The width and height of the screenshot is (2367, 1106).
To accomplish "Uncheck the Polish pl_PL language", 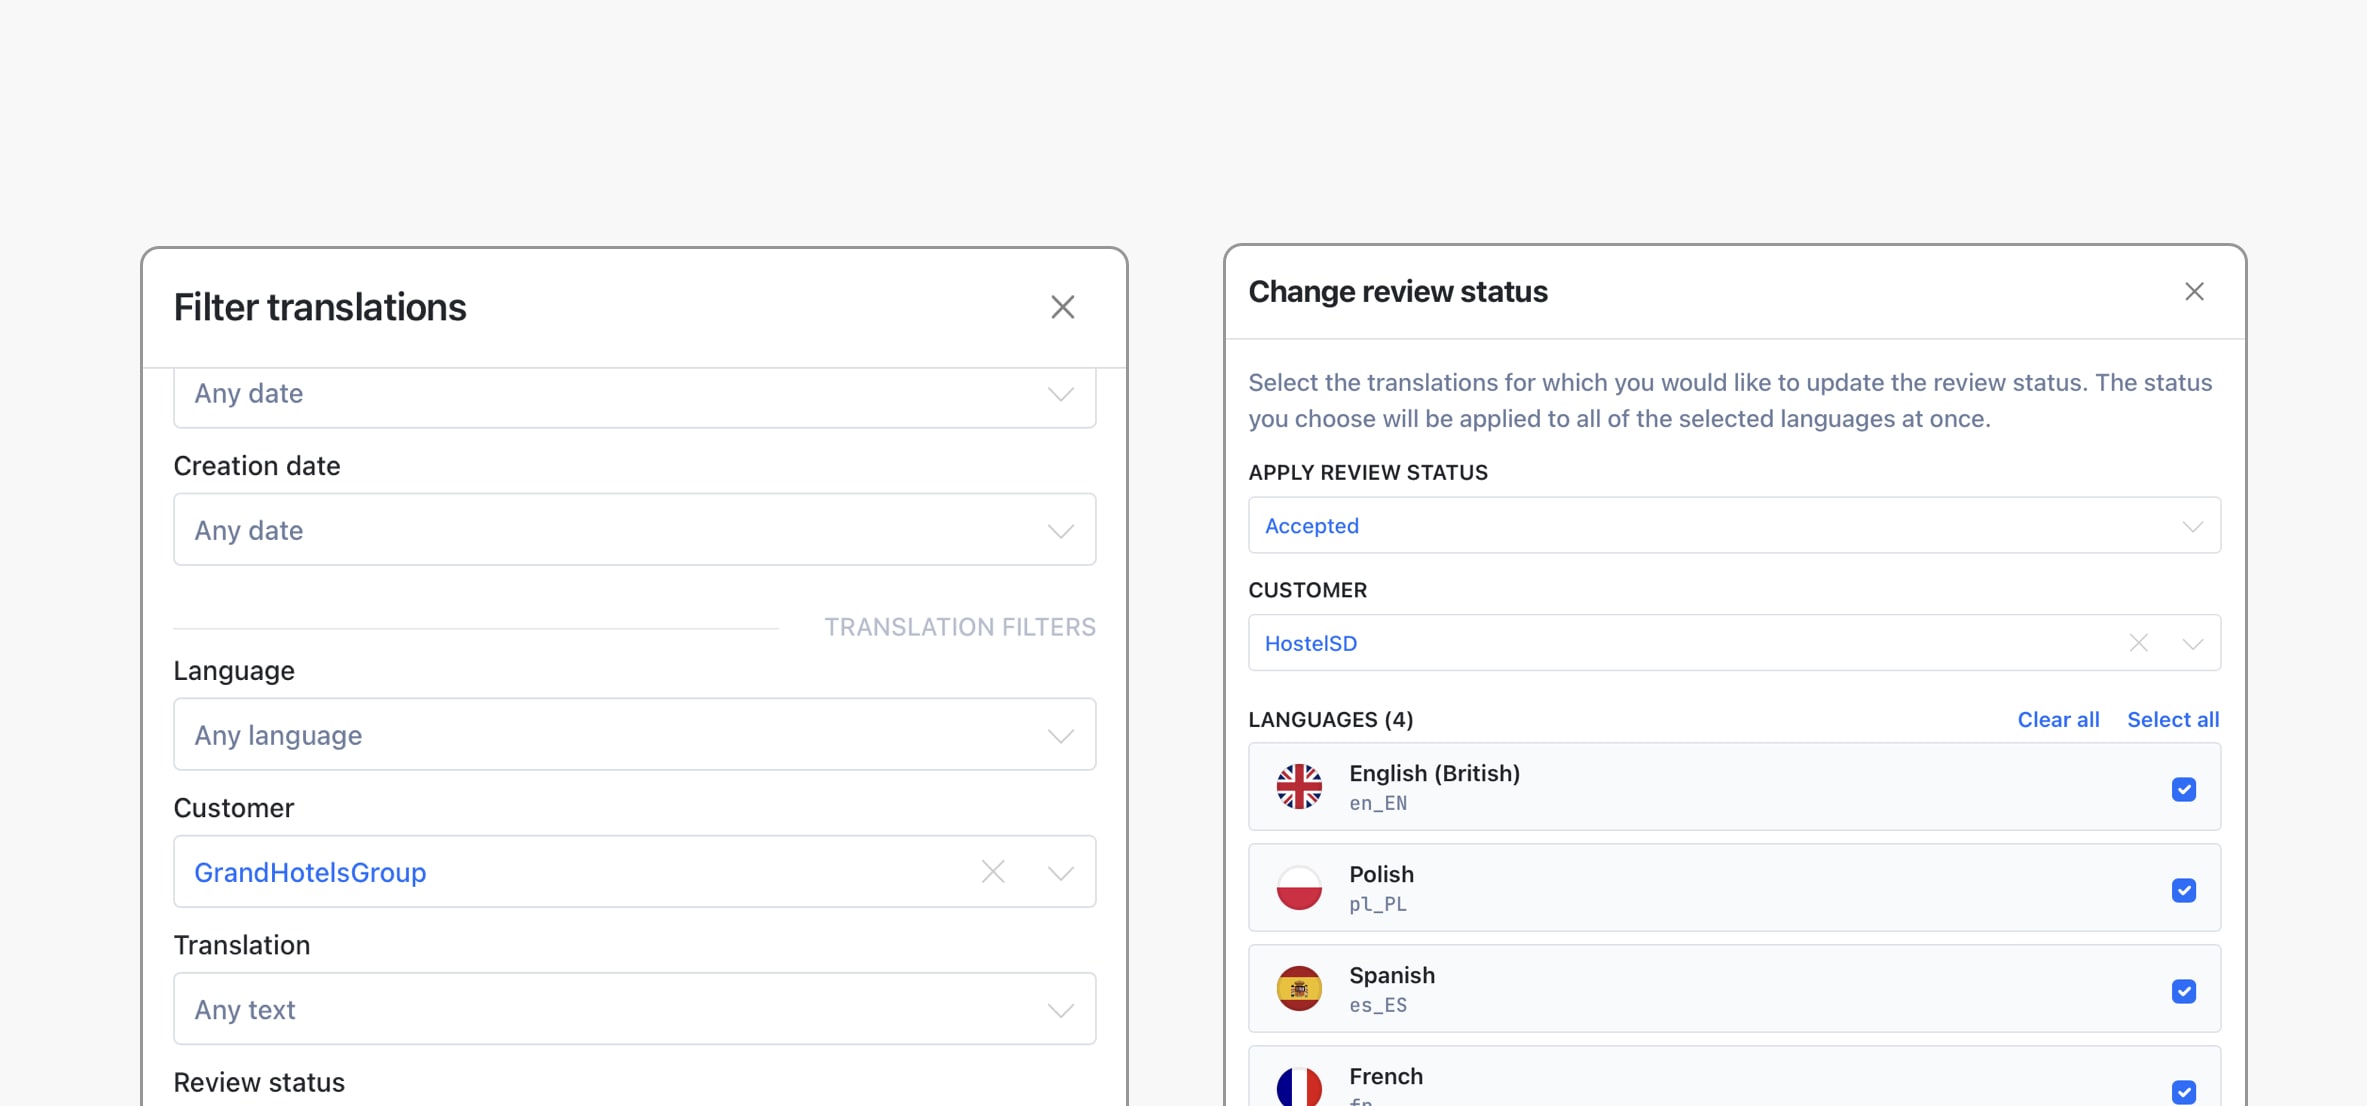I will pyautogui.click(x=2185, y=890).
